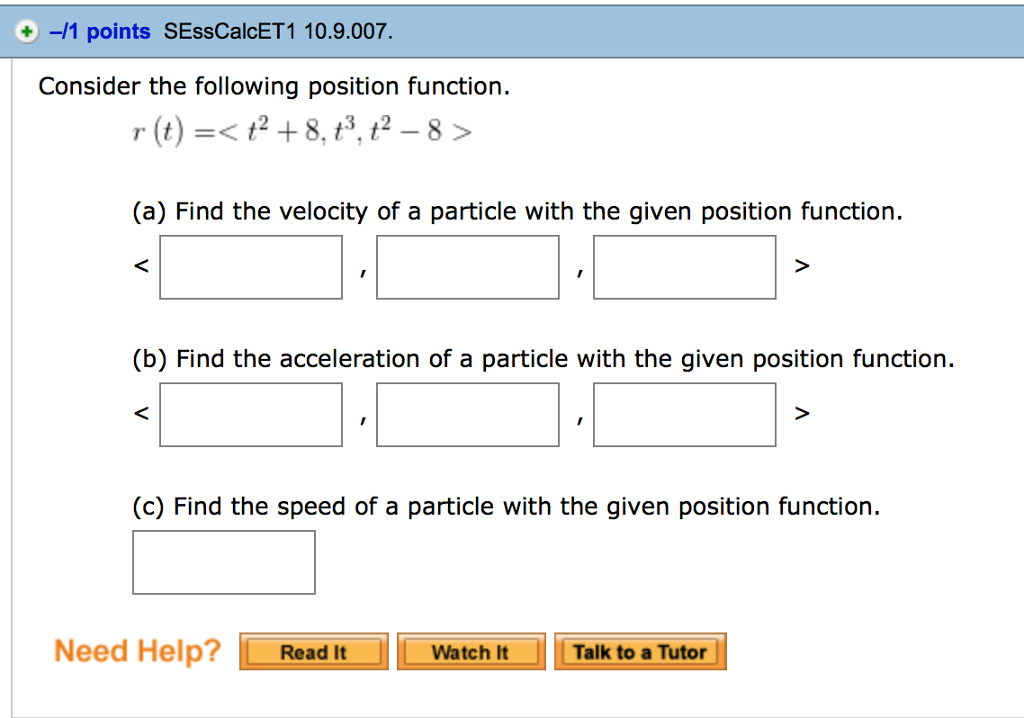Viewport: 1024px width, 718px height.
Task: Select the third acceleration component input box
Action: click(x=684, y=413)
